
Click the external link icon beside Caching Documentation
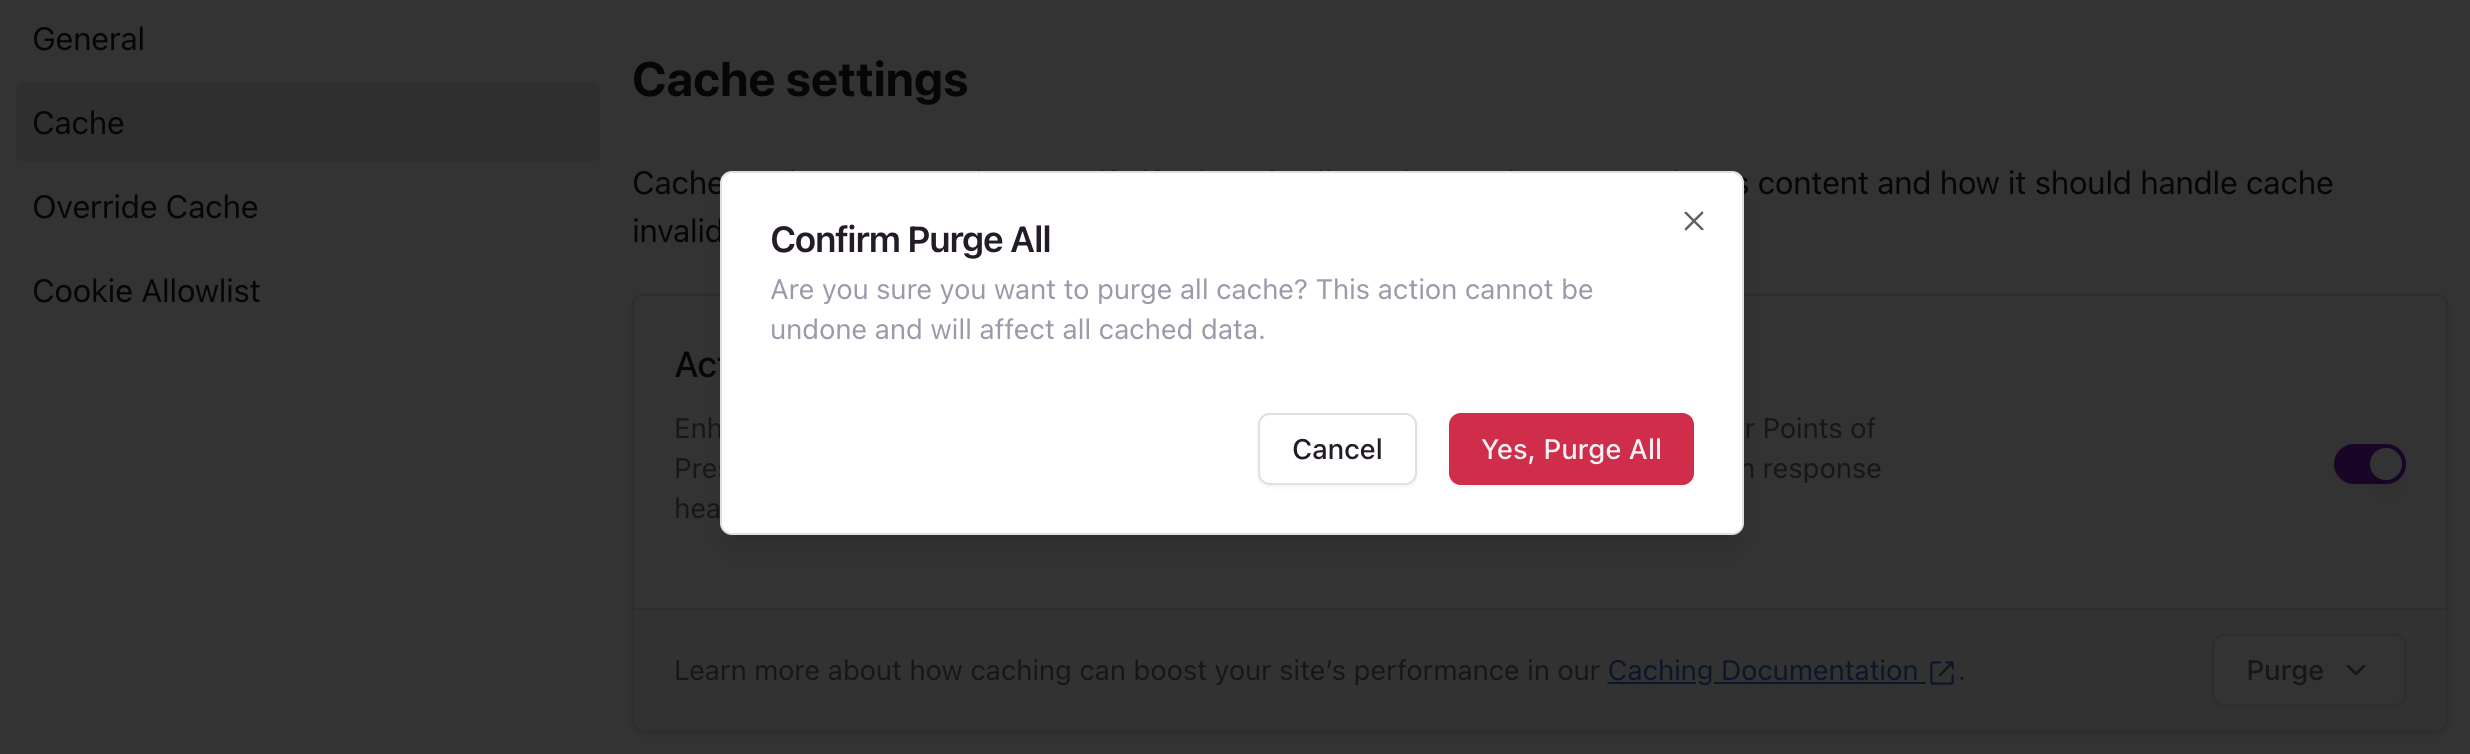[x=1941, y=671]
